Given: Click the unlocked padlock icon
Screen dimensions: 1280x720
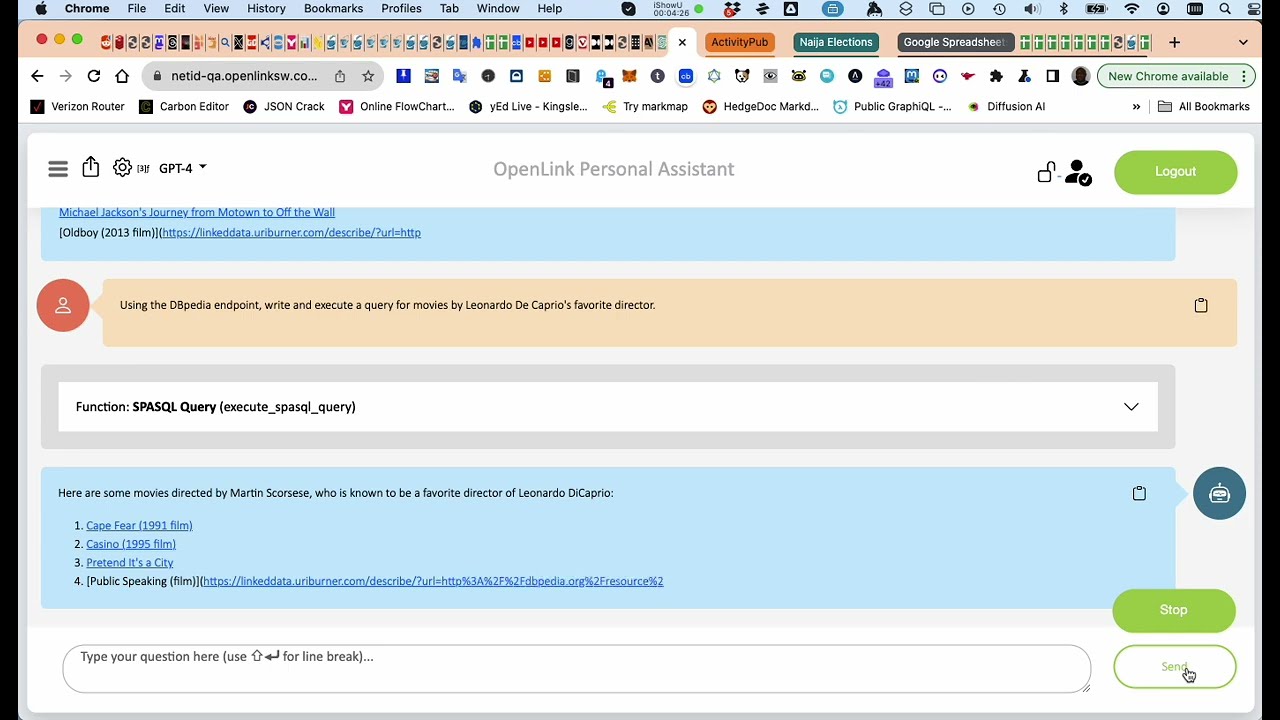Looking at the screenshot, I should [1046, 172].
